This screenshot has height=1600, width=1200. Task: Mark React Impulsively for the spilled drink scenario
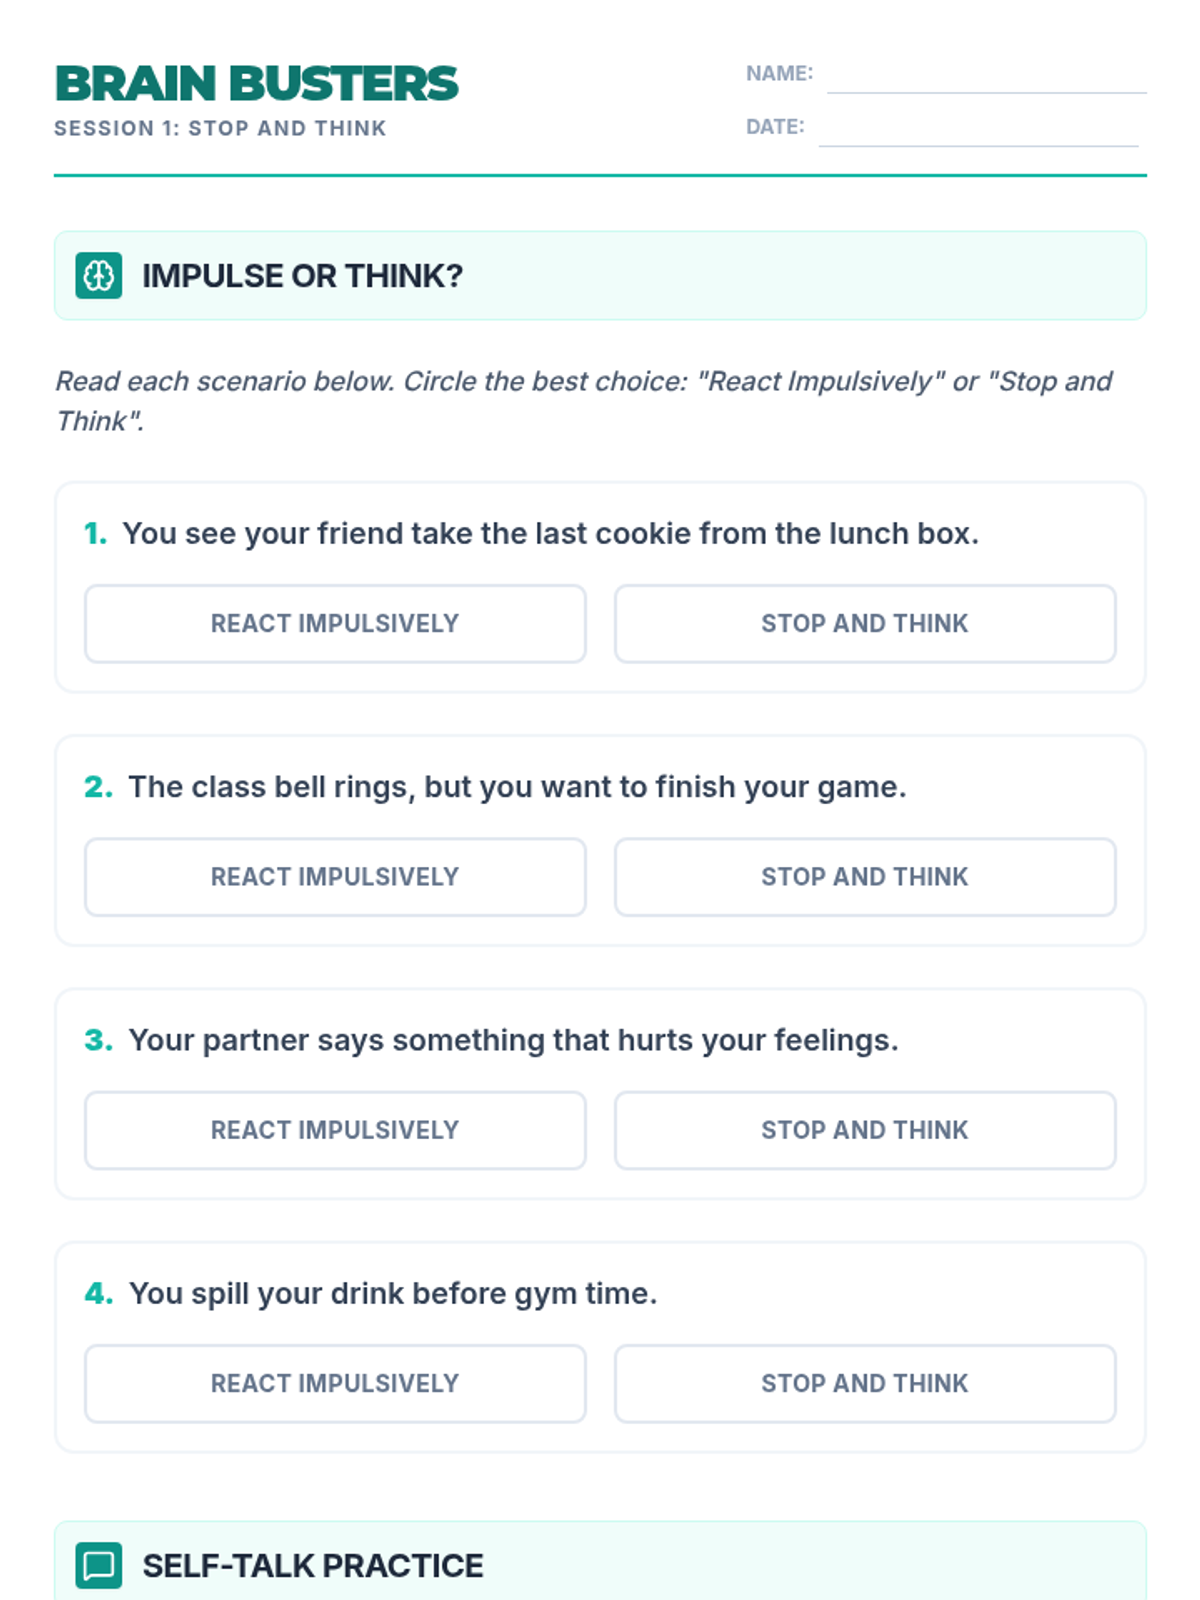click(335, 1383)
